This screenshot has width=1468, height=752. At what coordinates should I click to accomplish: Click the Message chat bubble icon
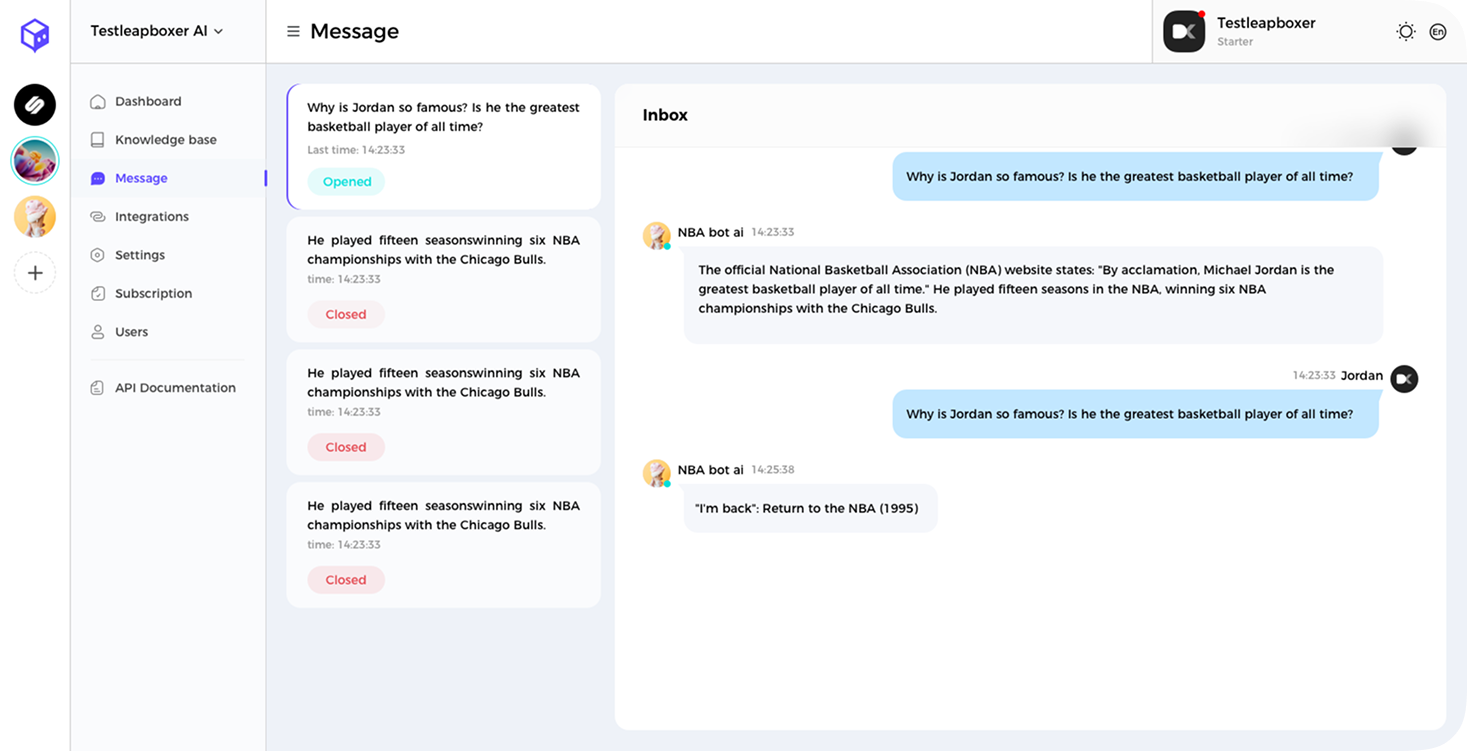click(96, 177)
